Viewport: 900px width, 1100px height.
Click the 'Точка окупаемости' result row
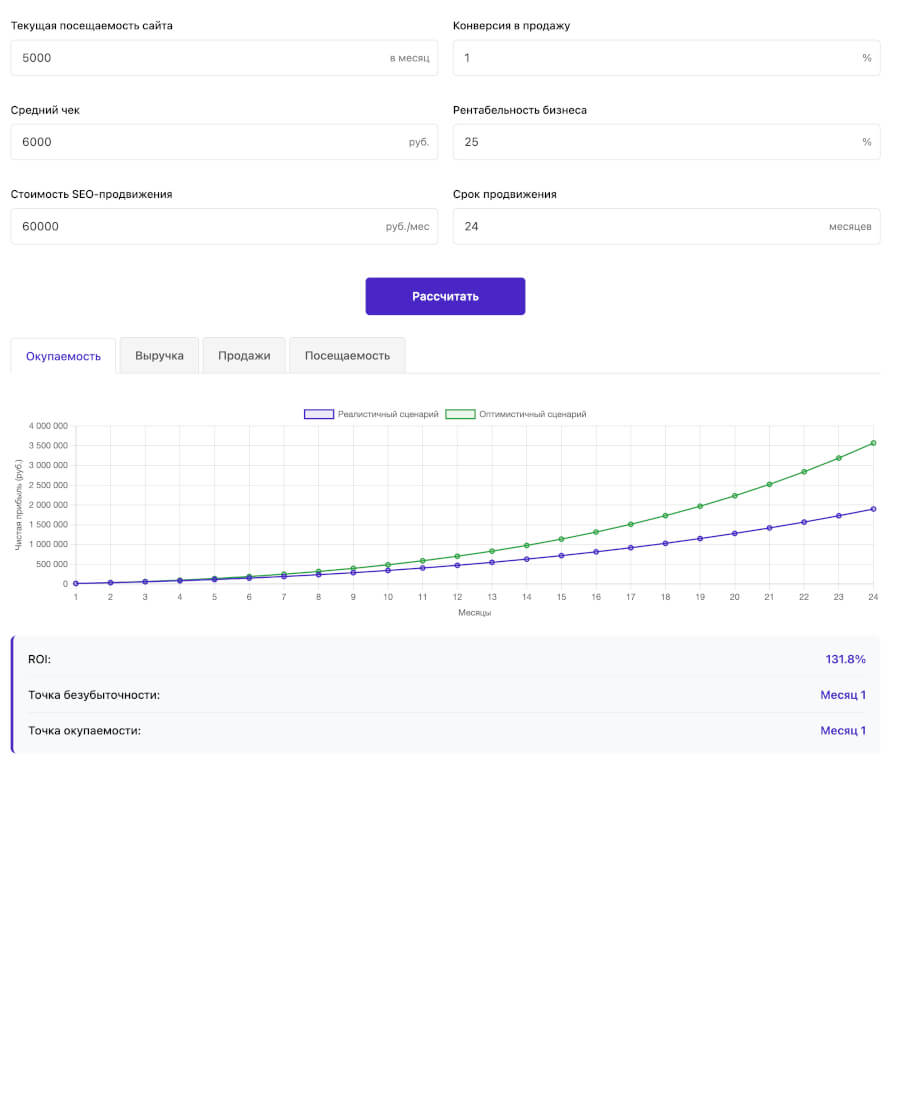[x=446, y=730]
